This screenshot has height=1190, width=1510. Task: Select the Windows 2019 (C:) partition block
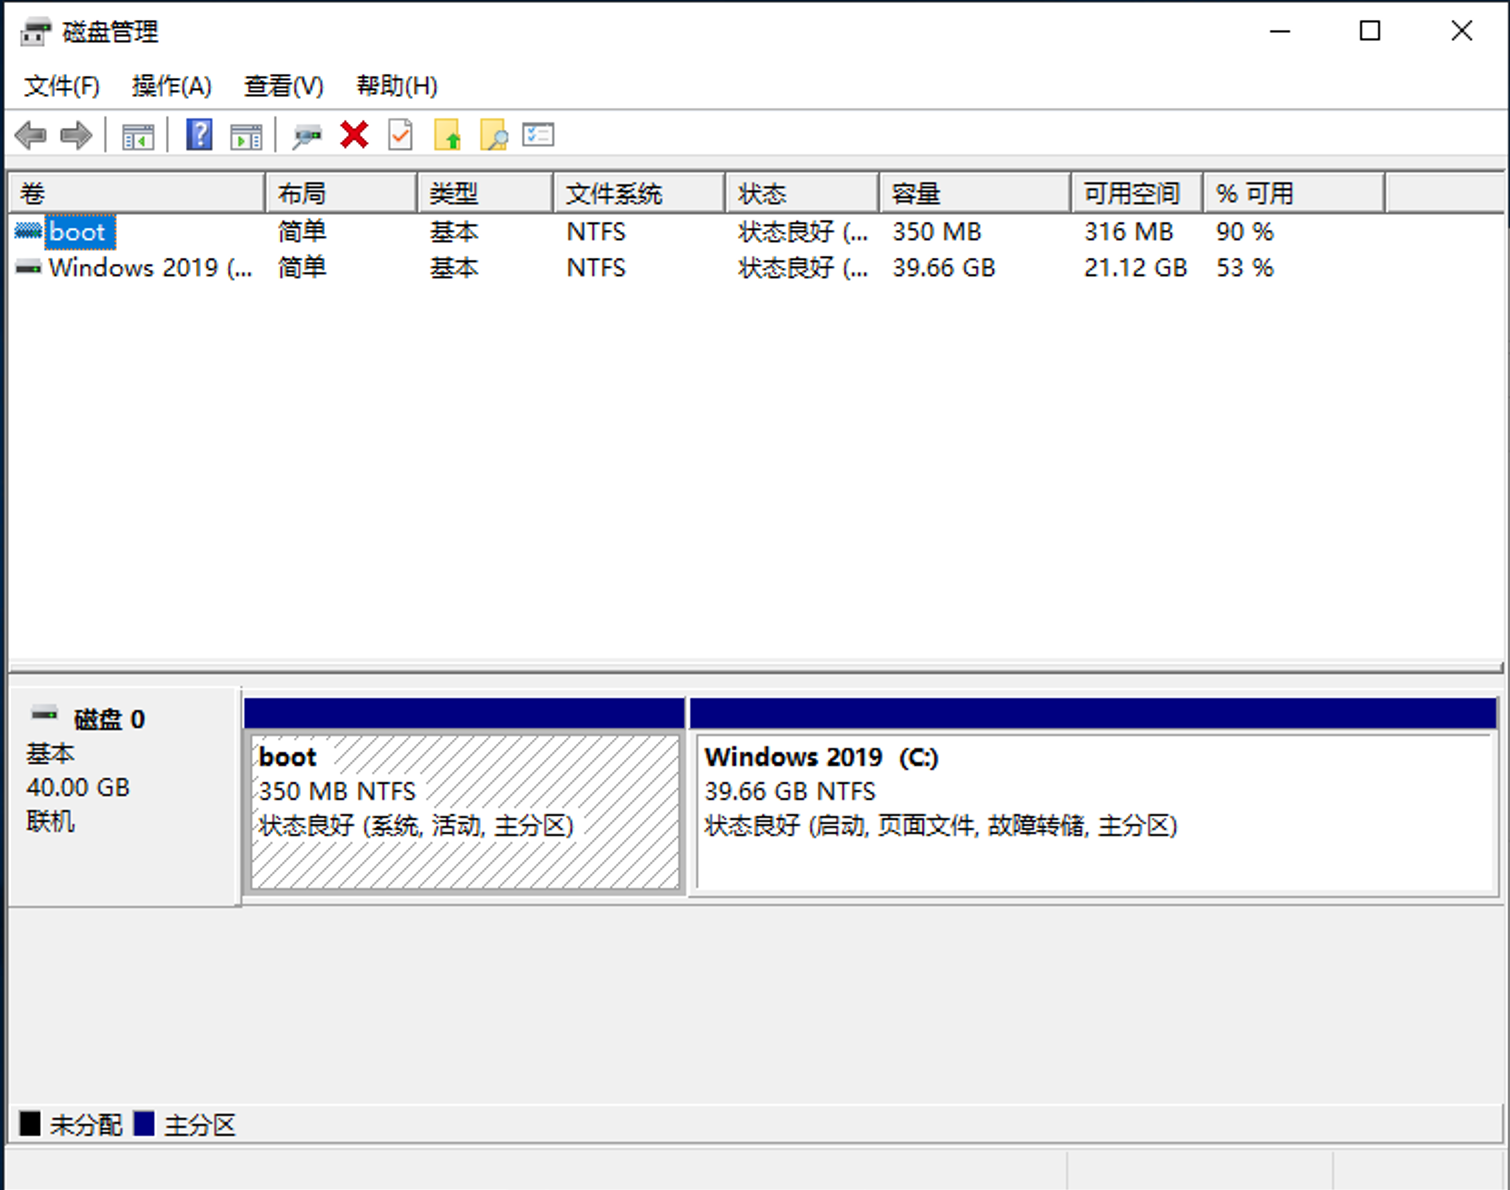pyautogui.click(x=1094, y=811)
